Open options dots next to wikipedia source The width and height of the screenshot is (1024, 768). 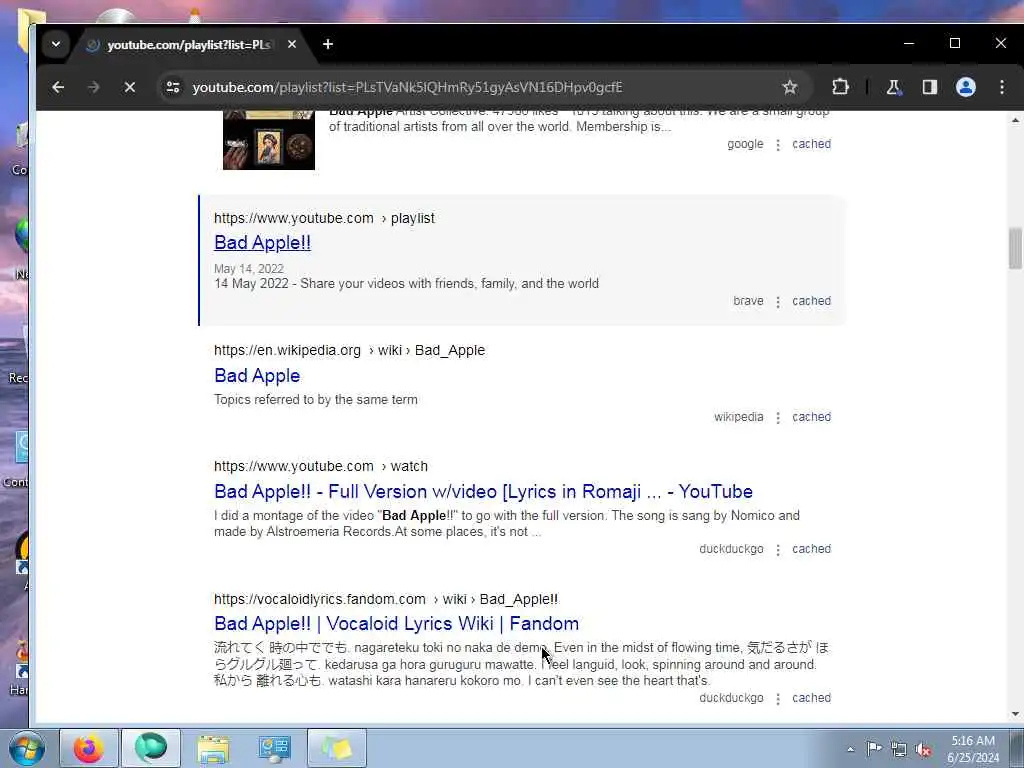pyautogui.click(x=777, y=417)
